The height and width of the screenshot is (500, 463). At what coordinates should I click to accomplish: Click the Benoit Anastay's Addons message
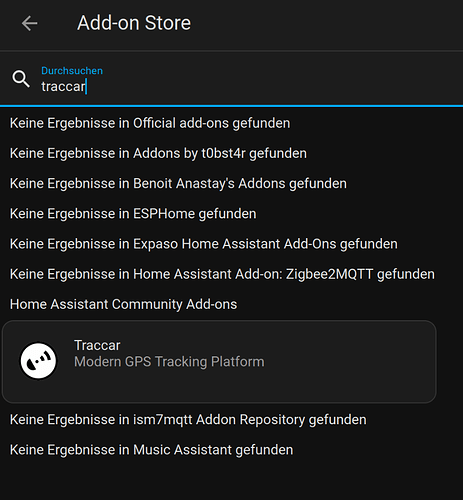pyautogui.click(x=178, y=184)
